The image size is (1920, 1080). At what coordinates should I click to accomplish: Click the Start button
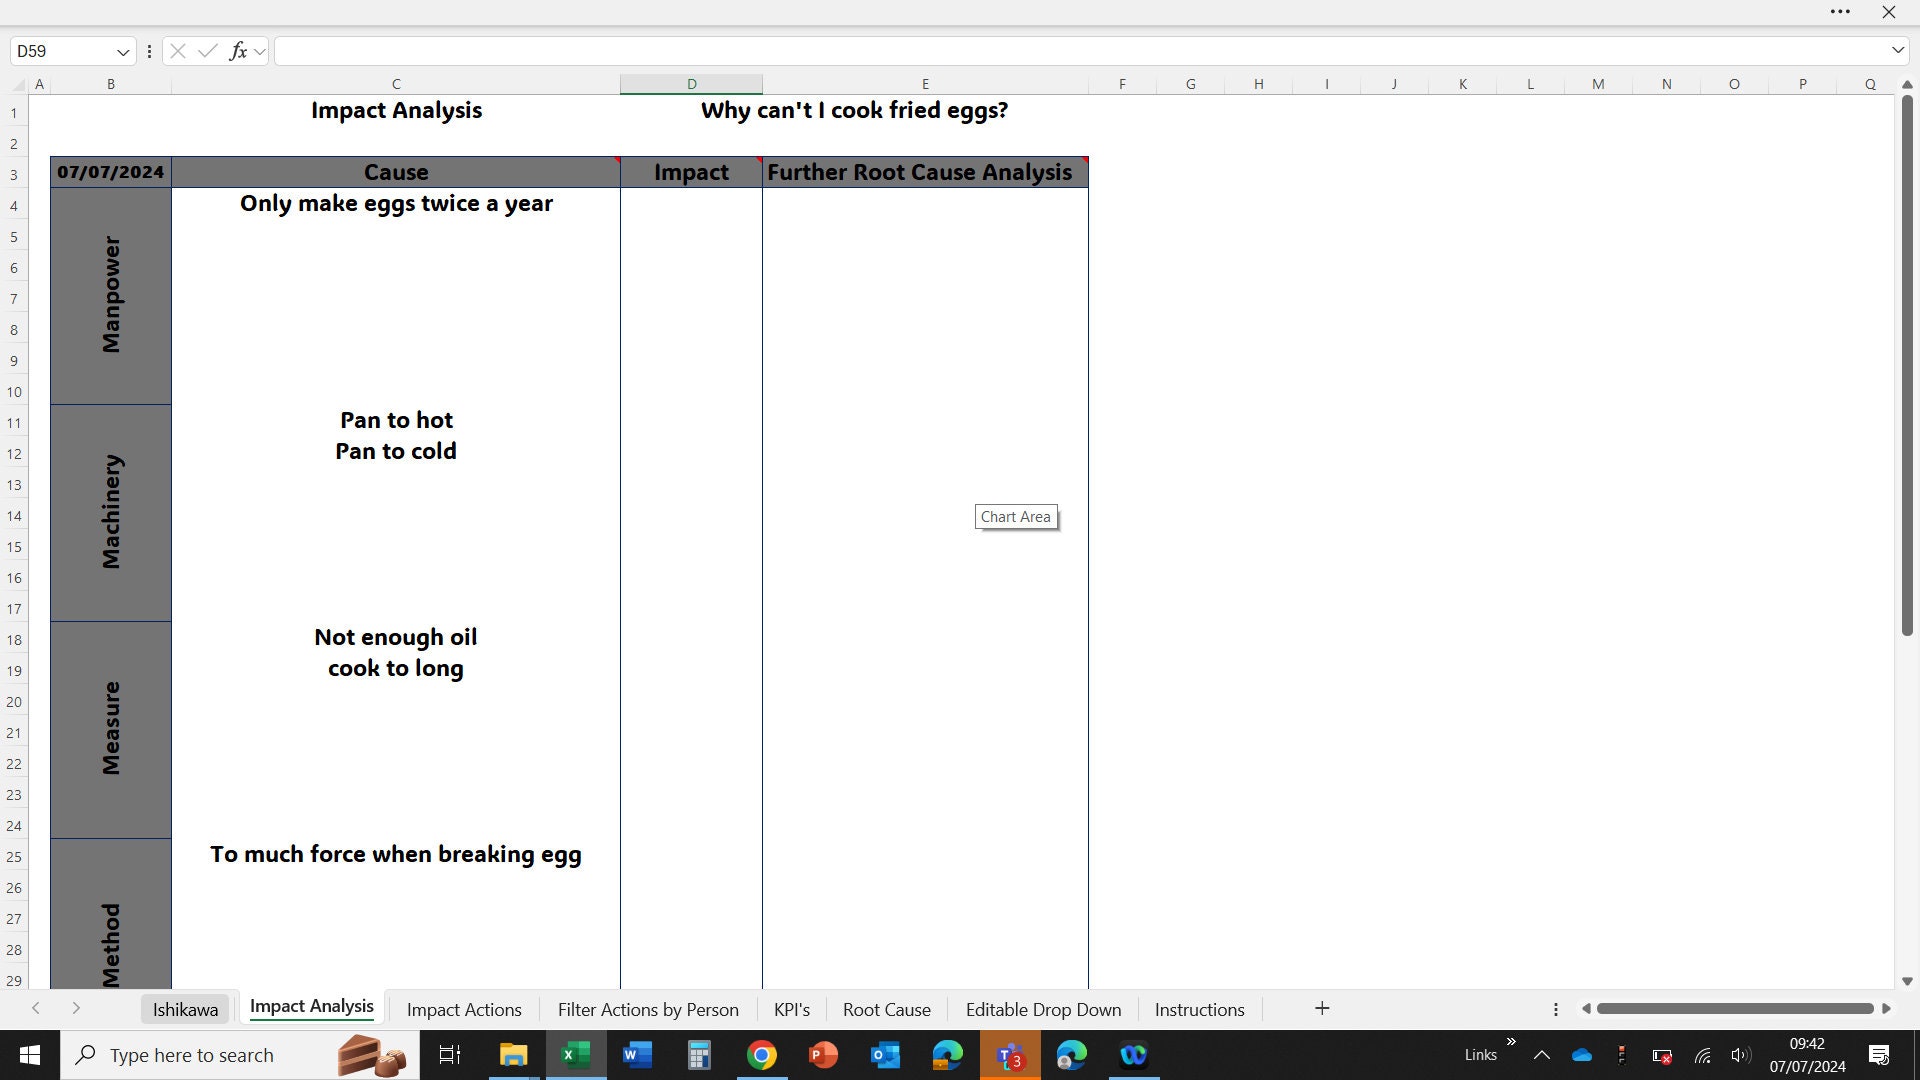(29, 1055)
